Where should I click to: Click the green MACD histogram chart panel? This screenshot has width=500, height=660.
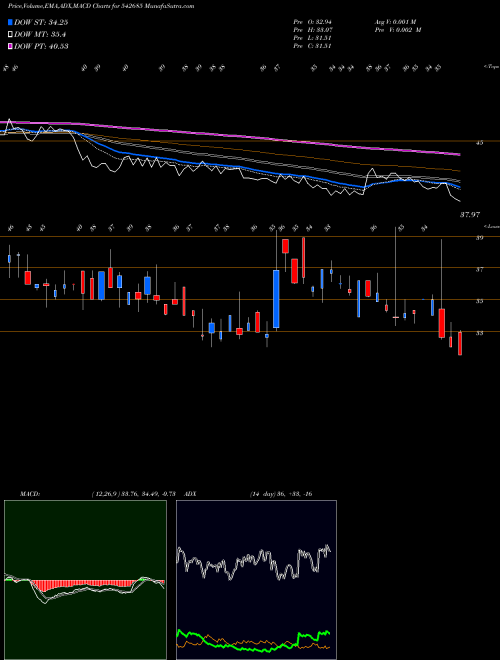pyautogui.click(x=85, y=580)
